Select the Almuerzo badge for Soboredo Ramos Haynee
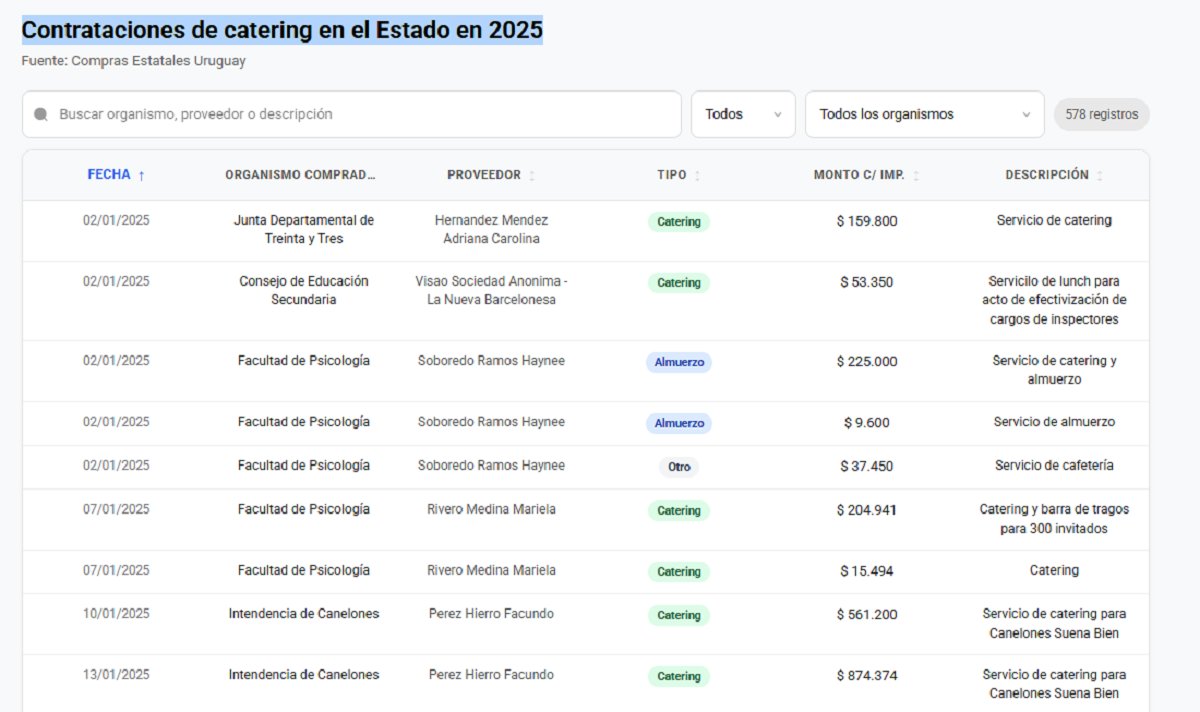The height and width of the screenshot is (712, 1200). (x=679, y=362)
